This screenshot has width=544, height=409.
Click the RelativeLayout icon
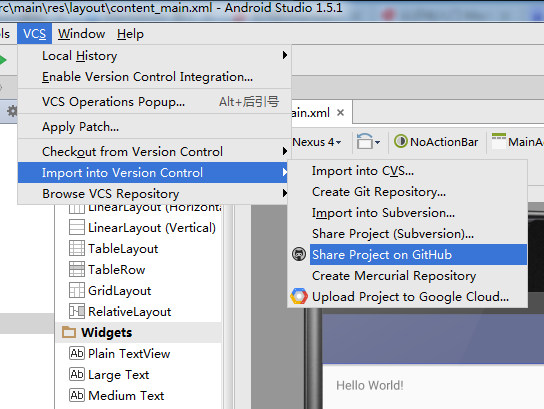pyautogui.click(x=77, y=311)
